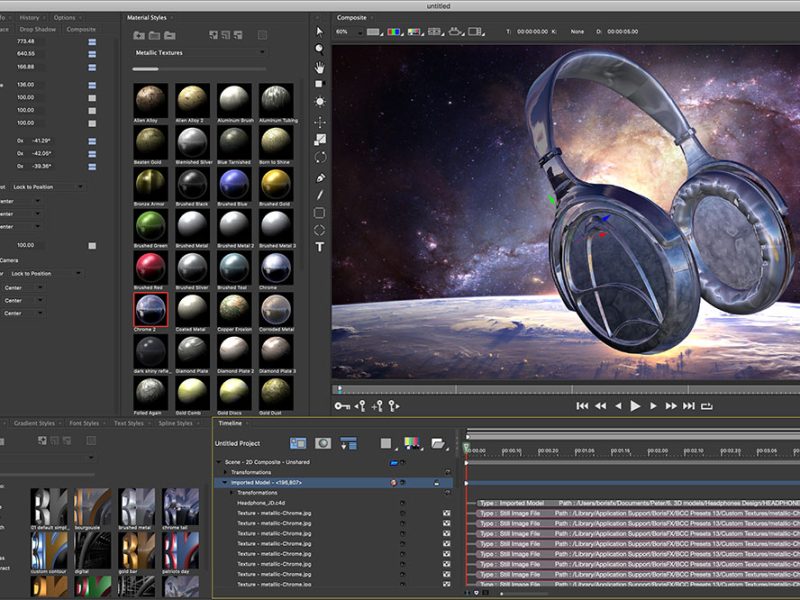The height and width of the screenshot is (600, 800).
Task: Open the Camera section Lock to Position dropdown
Action: 45,274
